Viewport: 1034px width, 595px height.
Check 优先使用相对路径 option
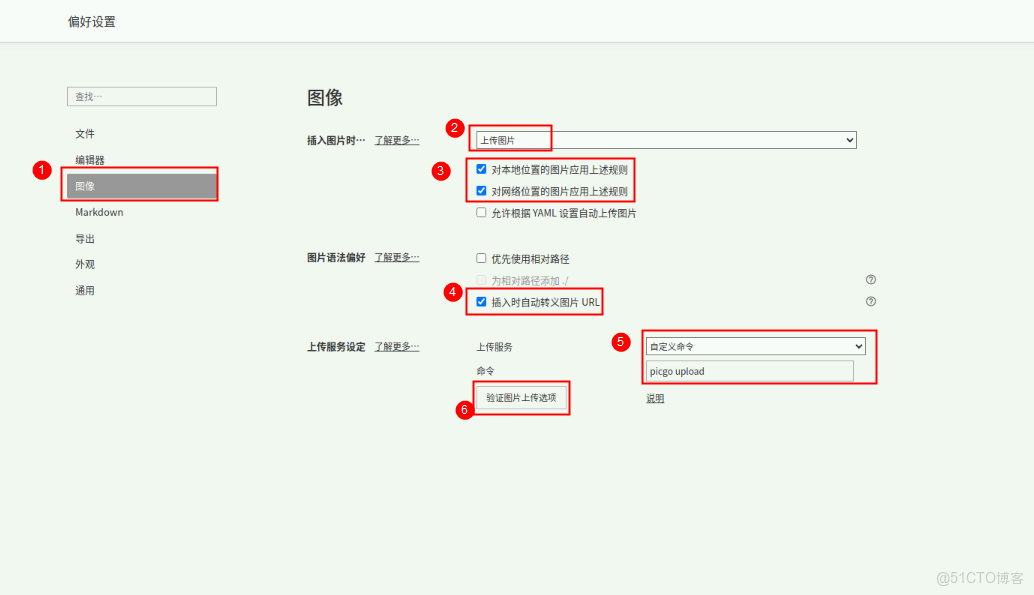tap(481, 257)
